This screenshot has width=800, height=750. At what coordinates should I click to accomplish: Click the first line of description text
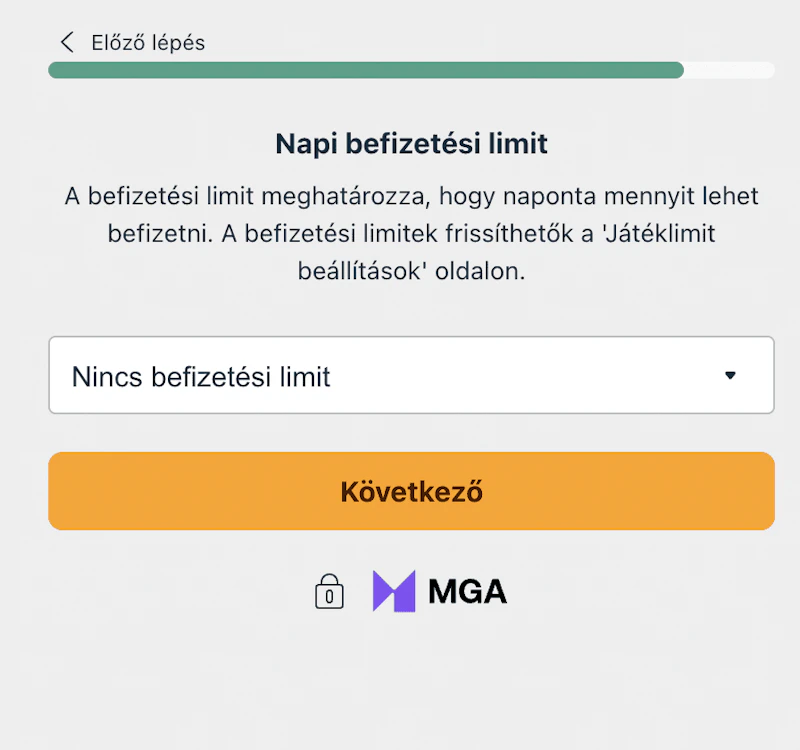[411, 196]
